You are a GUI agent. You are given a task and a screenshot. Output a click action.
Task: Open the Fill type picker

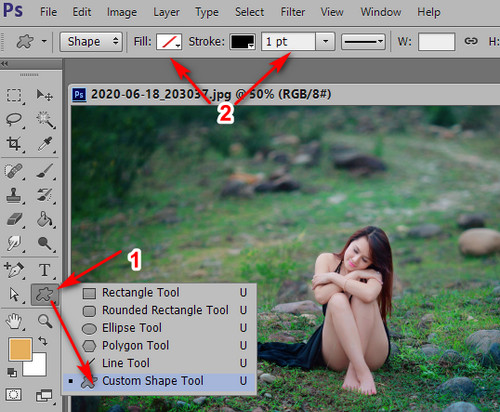pyautogui.click(x=169, y=42)
